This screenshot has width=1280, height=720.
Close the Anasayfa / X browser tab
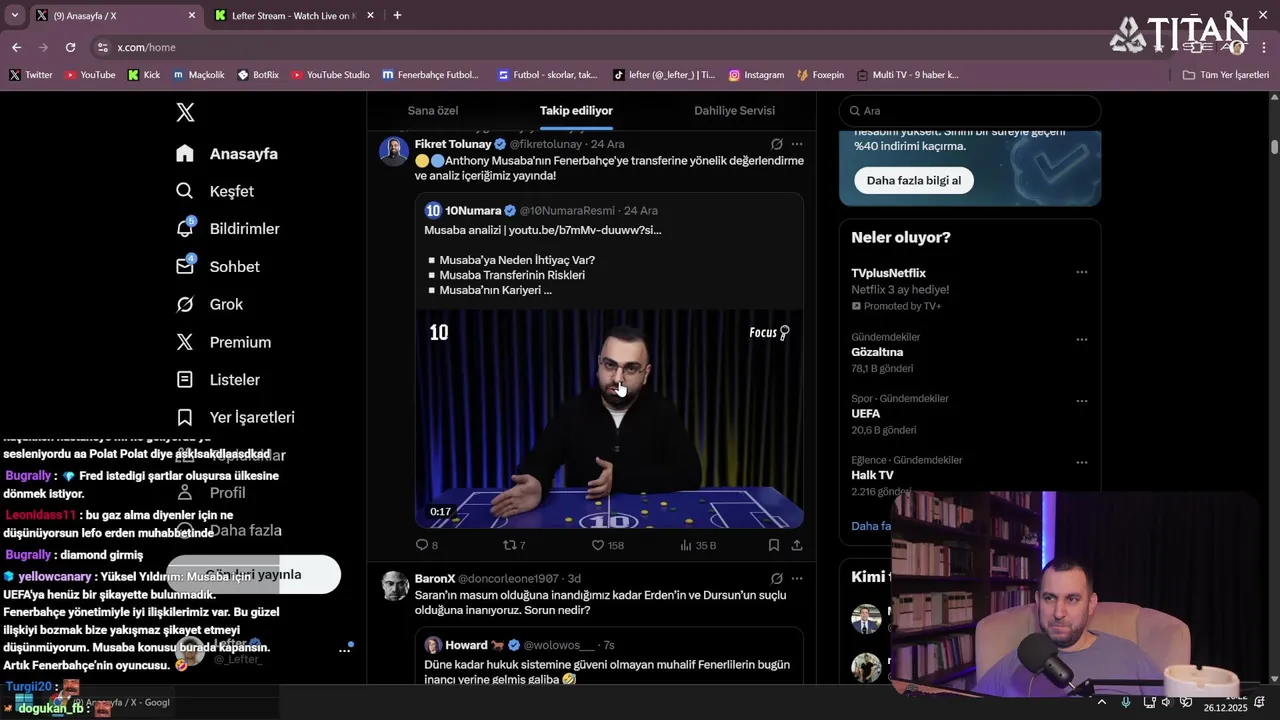tap(192, 16)
